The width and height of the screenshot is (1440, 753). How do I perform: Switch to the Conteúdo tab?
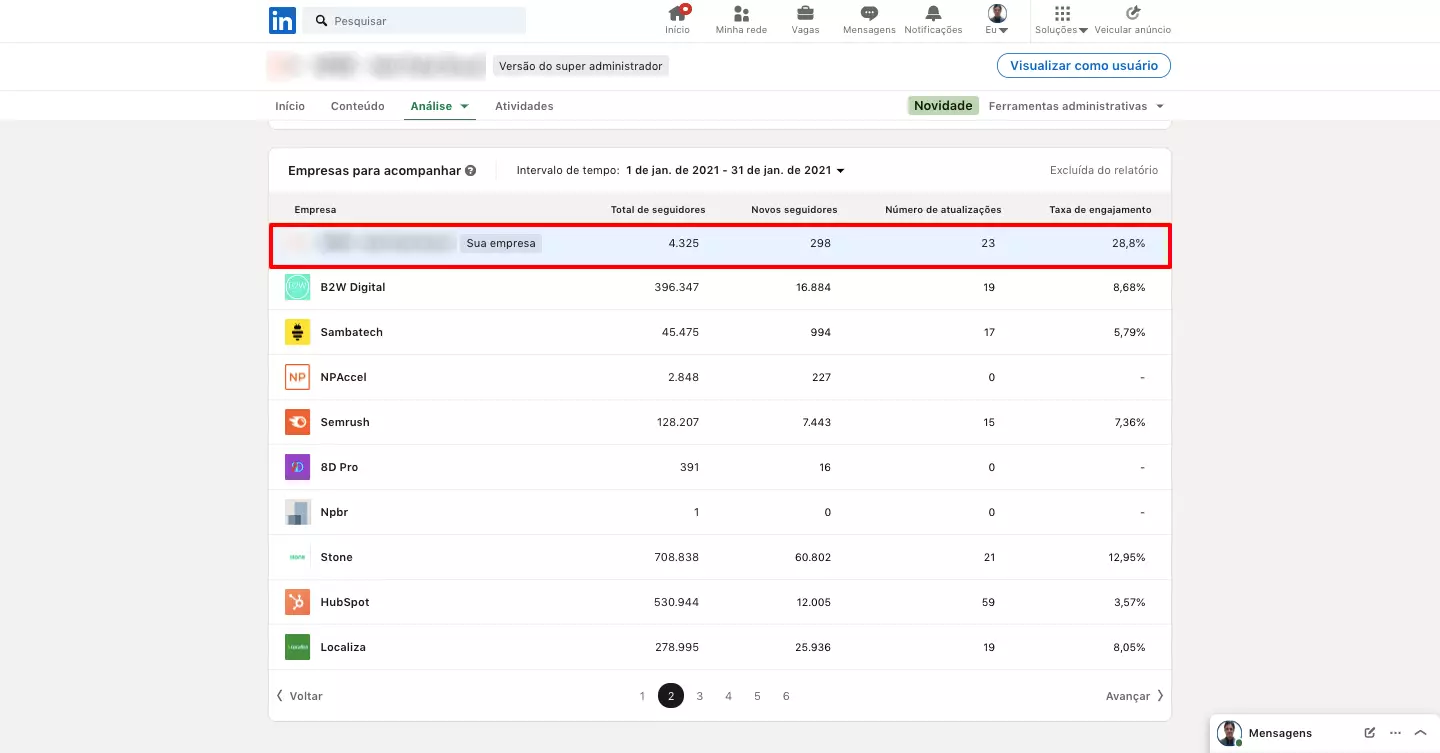click(357, 105)
